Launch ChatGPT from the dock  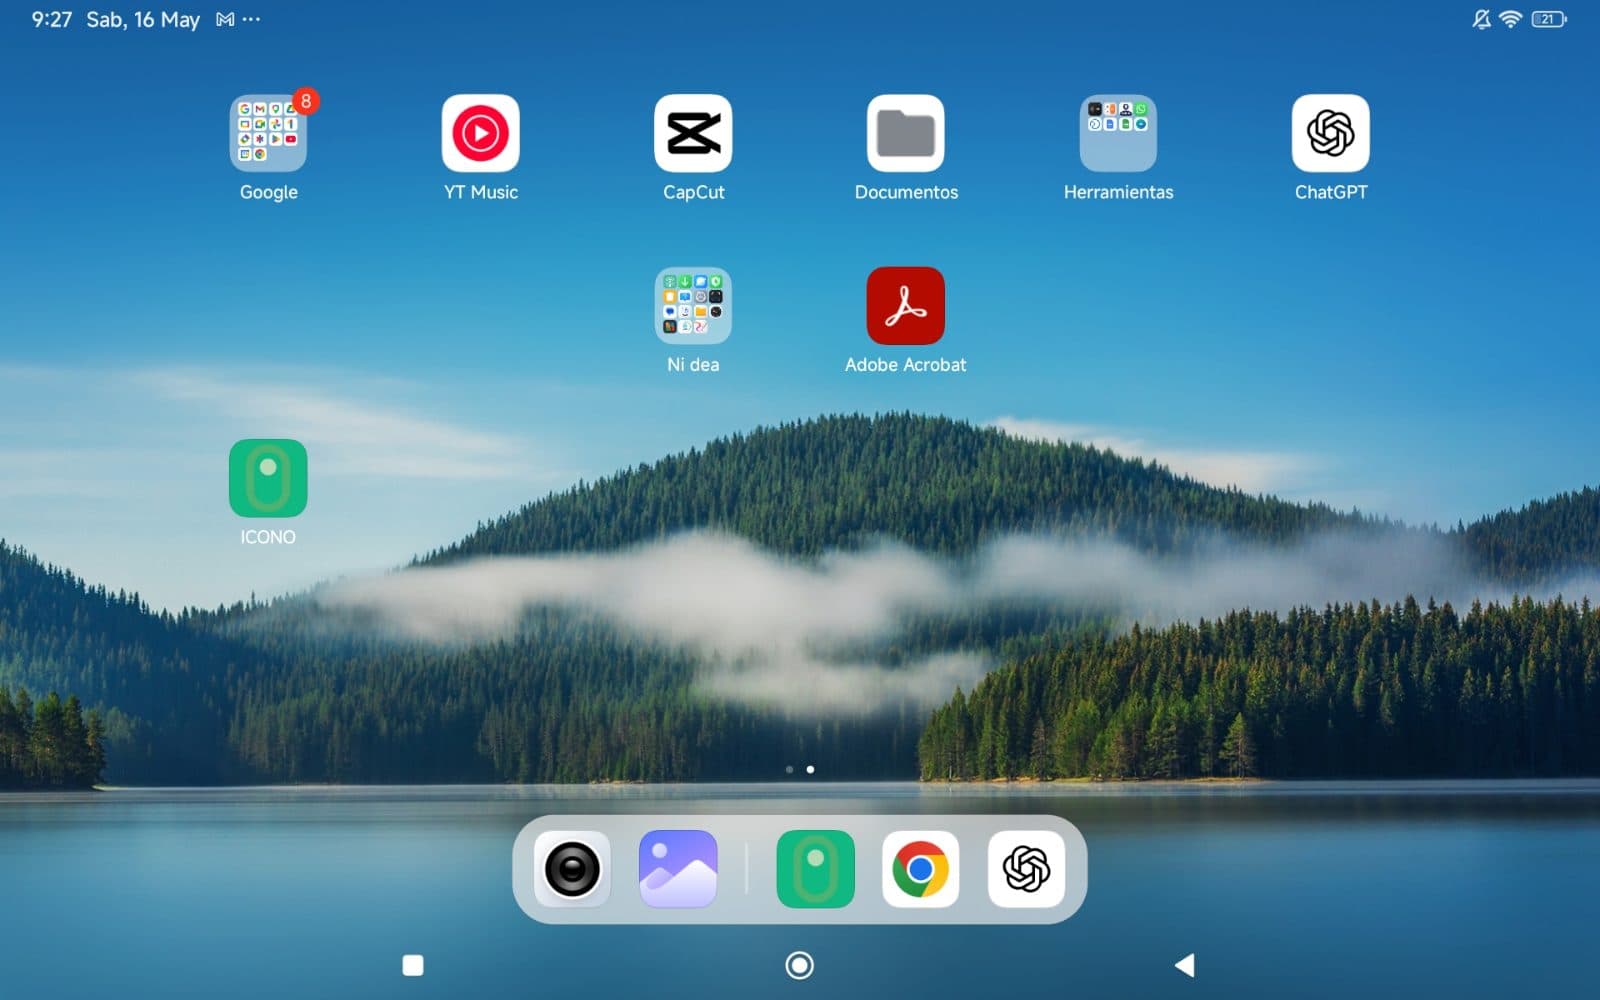[x=1027, y=869]
